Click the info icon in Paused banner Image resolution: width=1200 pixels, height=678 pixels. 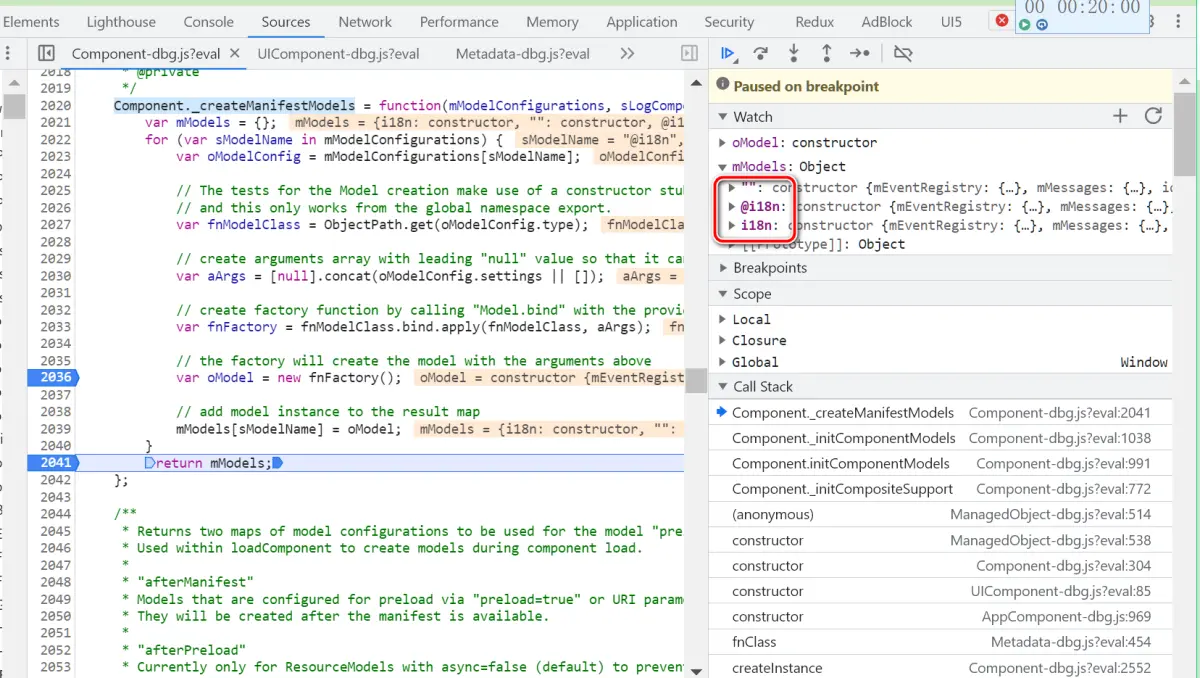(724, 86)
